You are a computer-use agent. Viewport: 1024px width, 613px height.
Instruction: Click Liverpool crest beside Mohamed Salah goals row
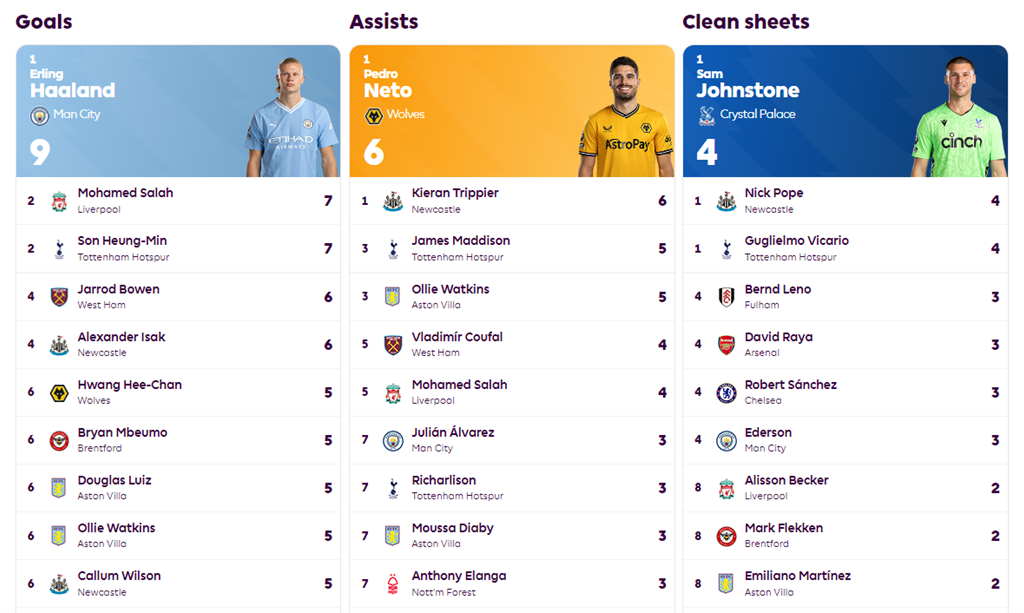(59, 201)
